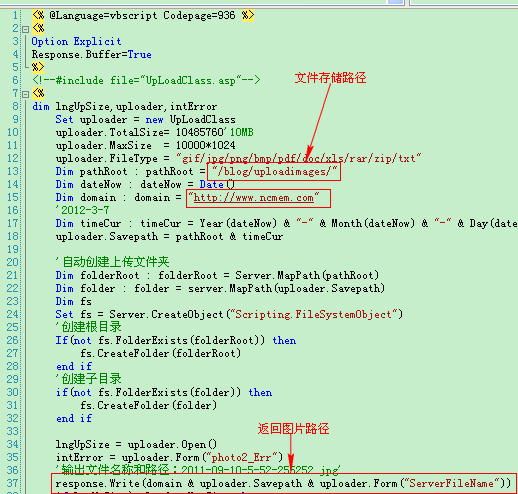
Task: Click the "ServerFileName" string on line 37
Action: (452, 484)
